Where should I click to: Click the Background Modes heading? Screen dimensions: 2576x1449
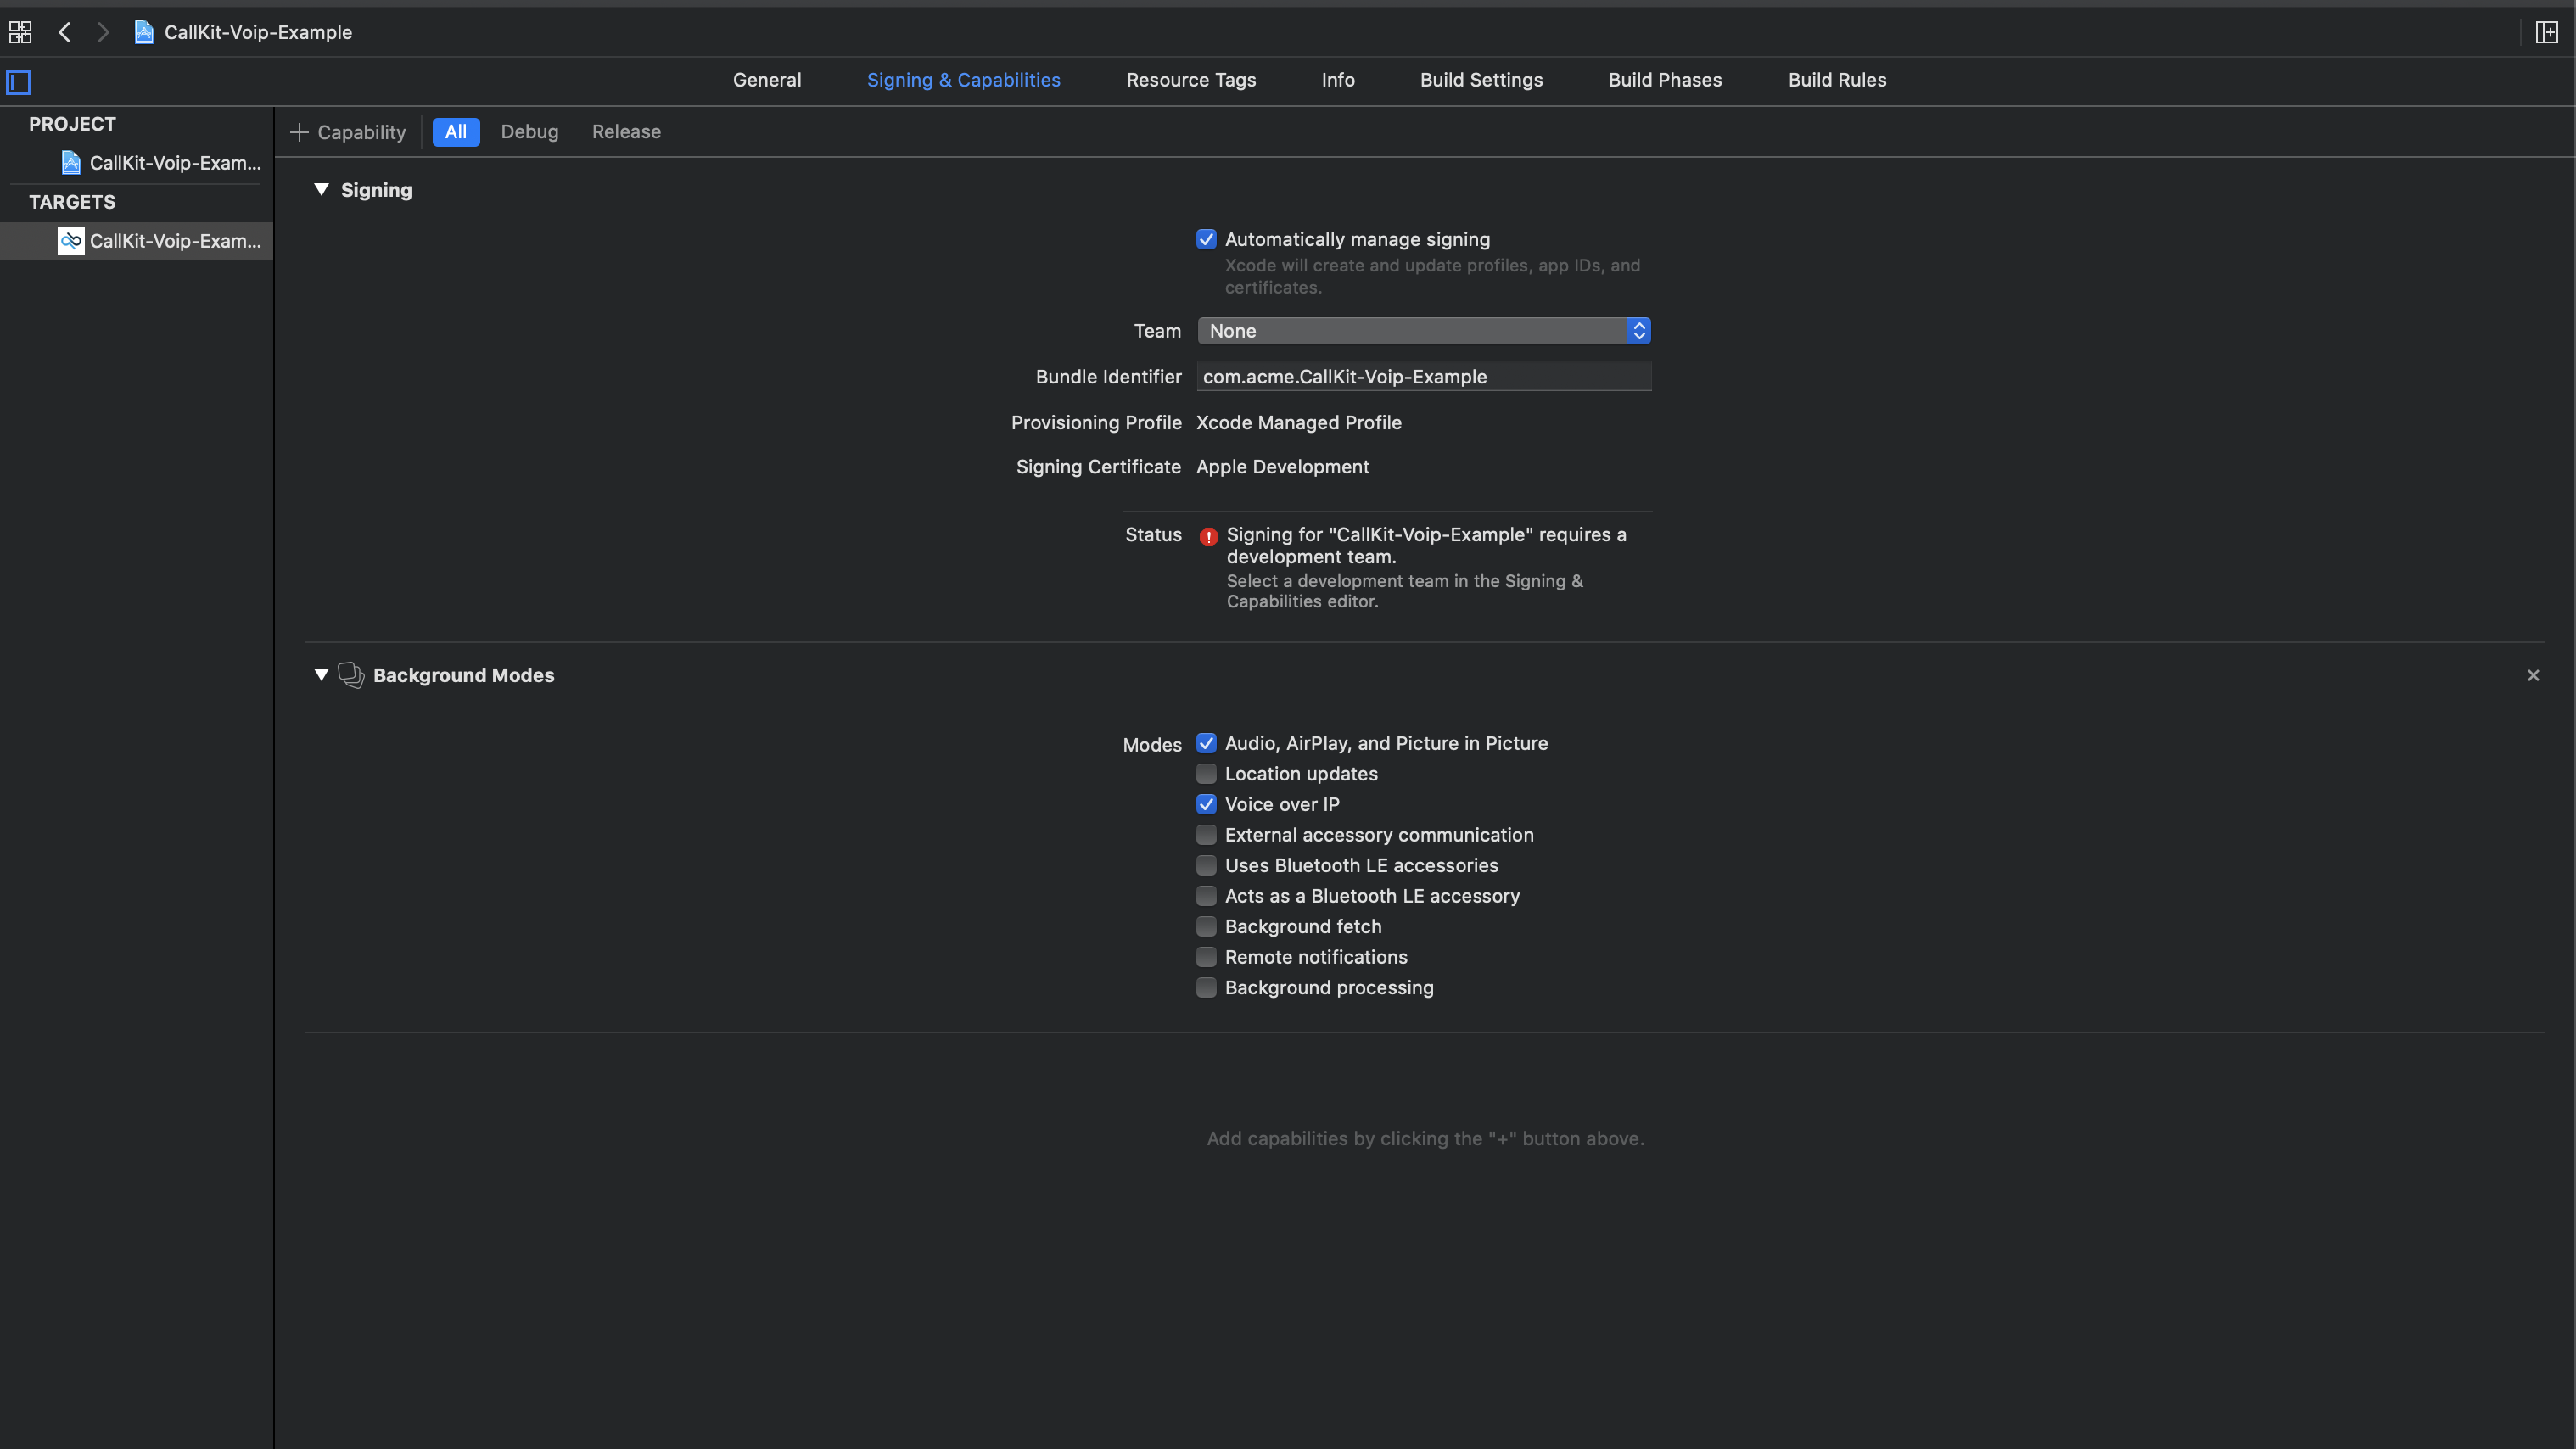[463, 675]
